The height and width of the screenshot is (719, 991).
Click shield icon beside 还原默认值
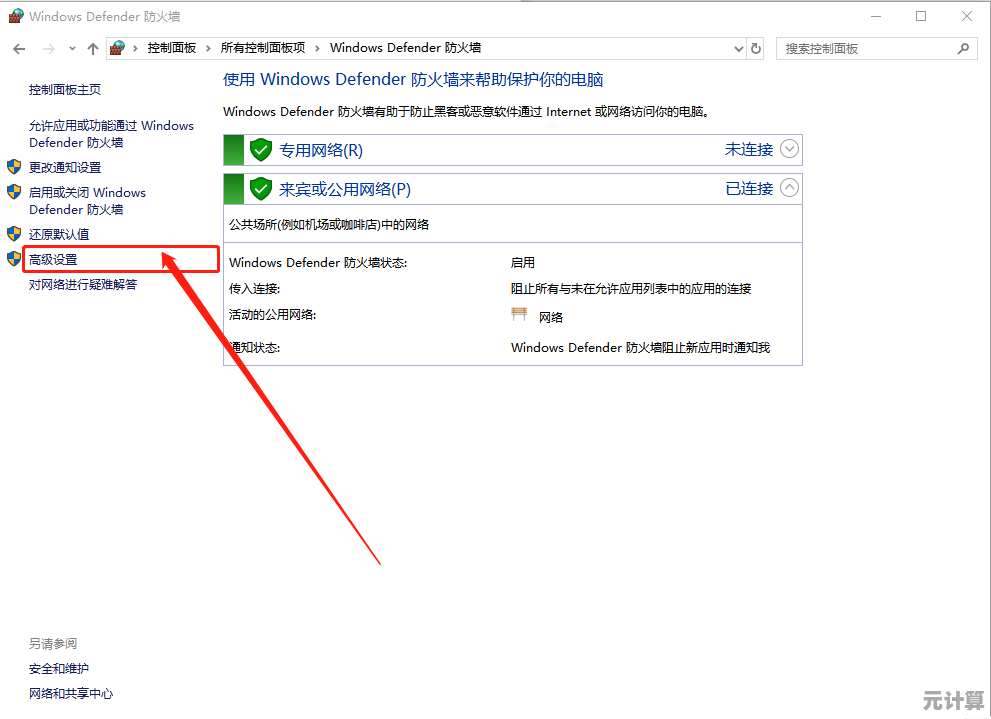(14, 234)
